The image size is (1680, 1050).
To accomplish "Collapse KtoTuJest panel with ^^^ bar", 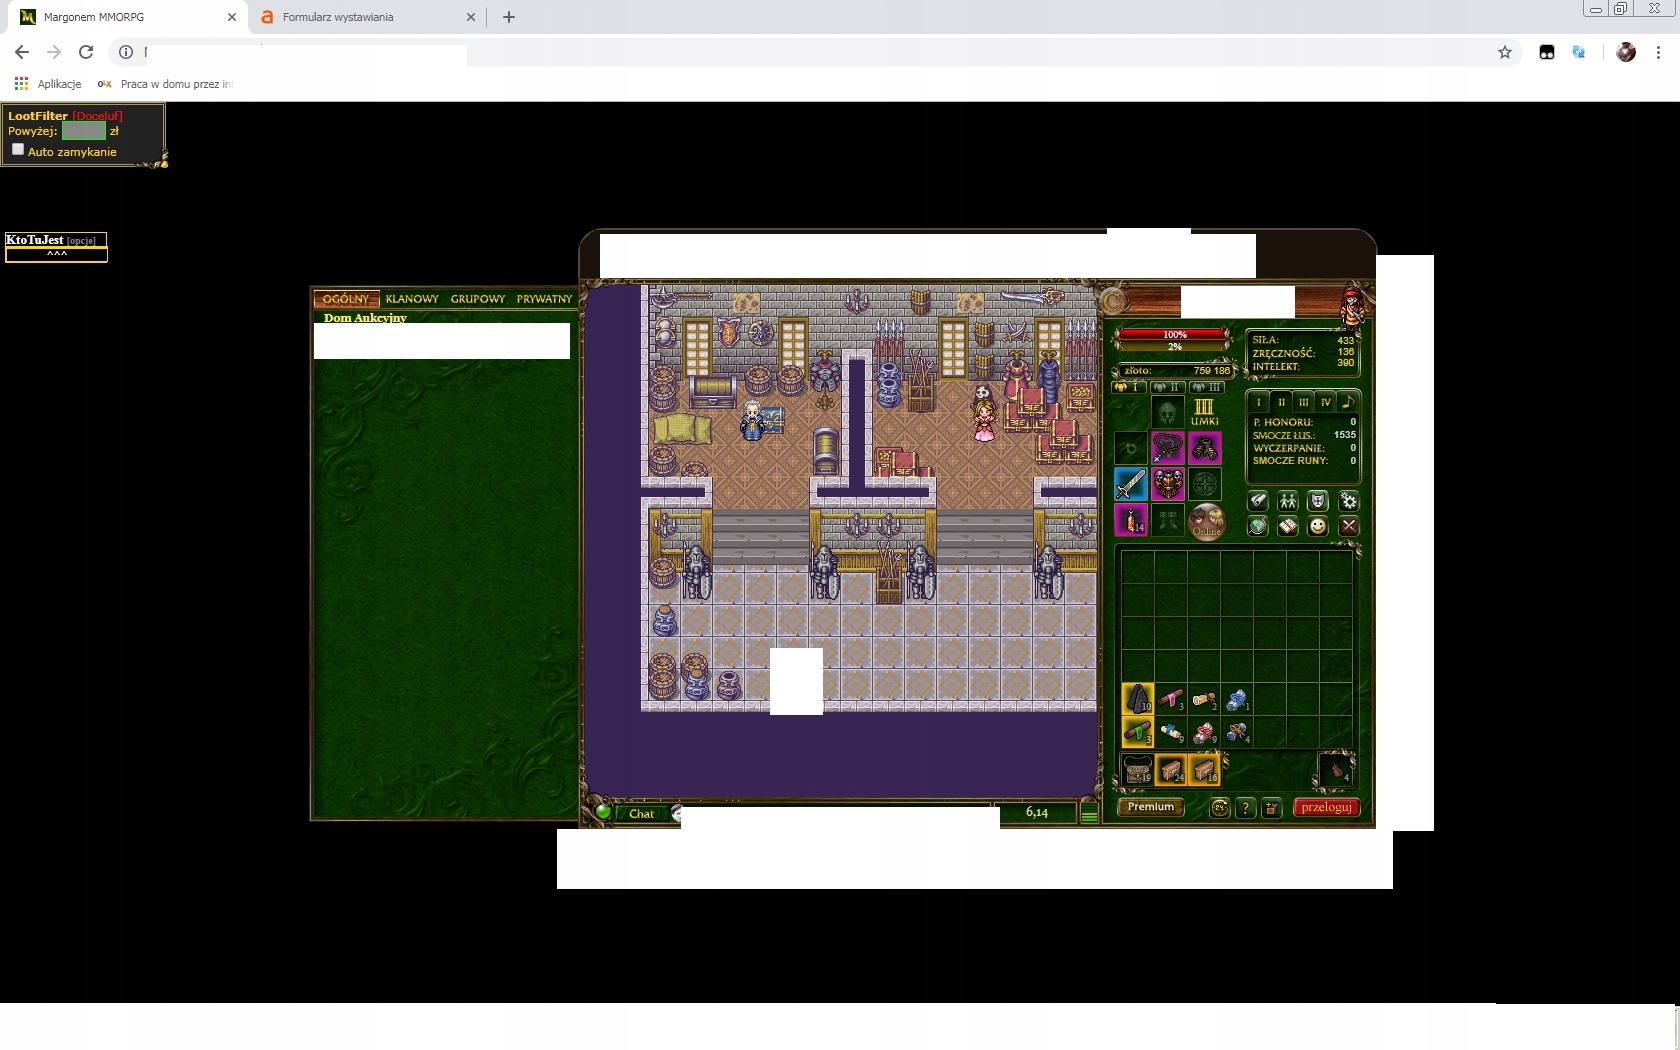I will tap(57, 254).
